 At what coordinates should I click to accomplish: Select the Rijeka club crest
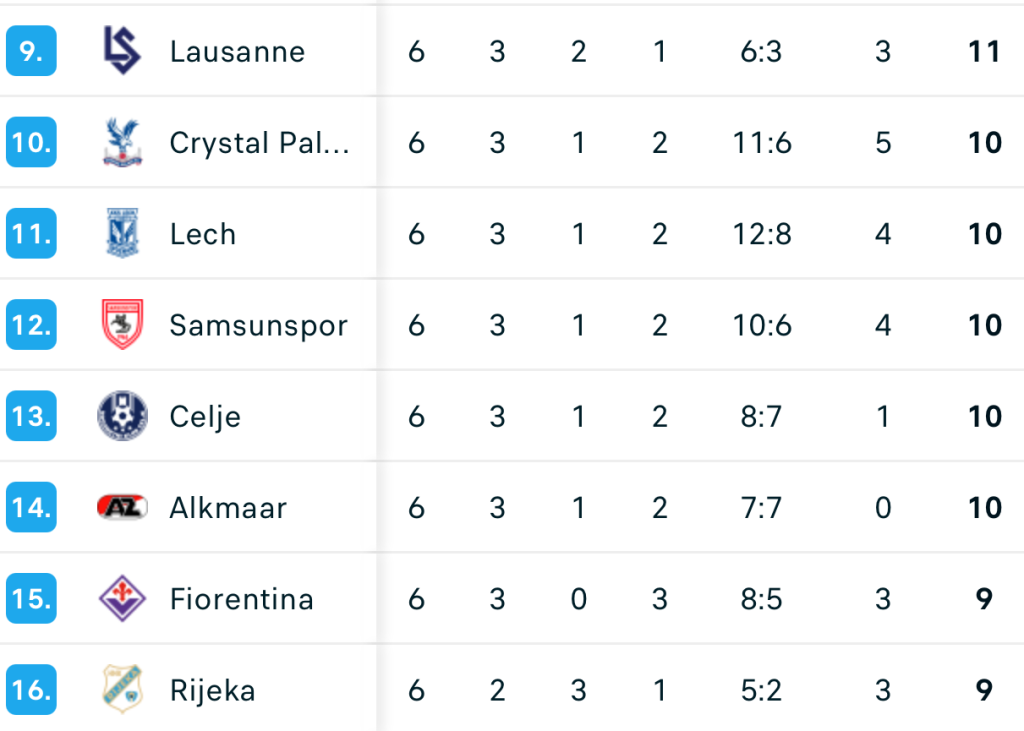[x=122, y=690]
